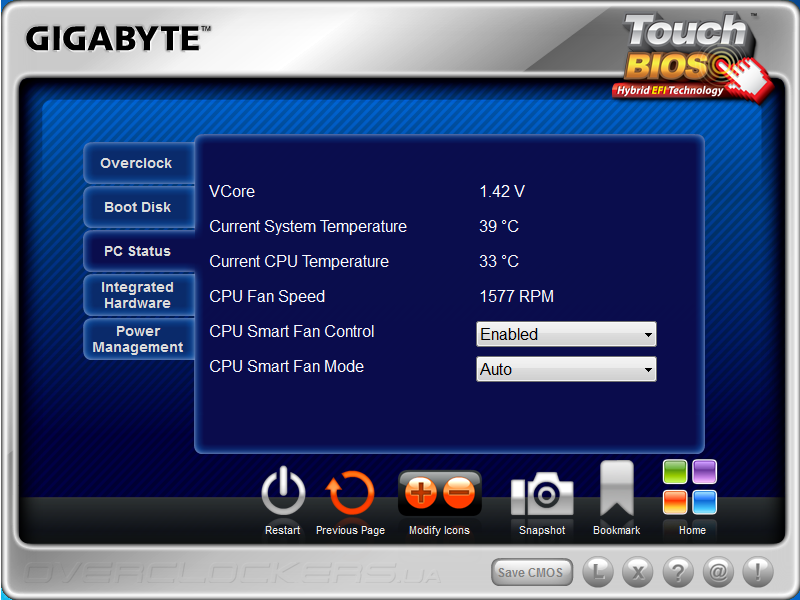Click the CPU Fan Speed label
800x600 pixels.
point(267,296)
